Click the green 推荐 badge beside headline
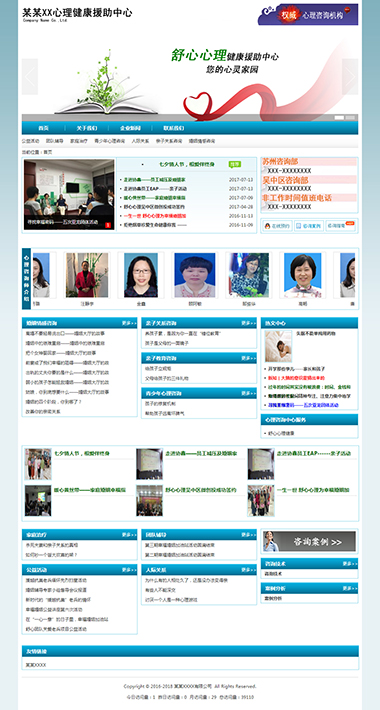This screenshot has width=380, height=710. point(235,164)
